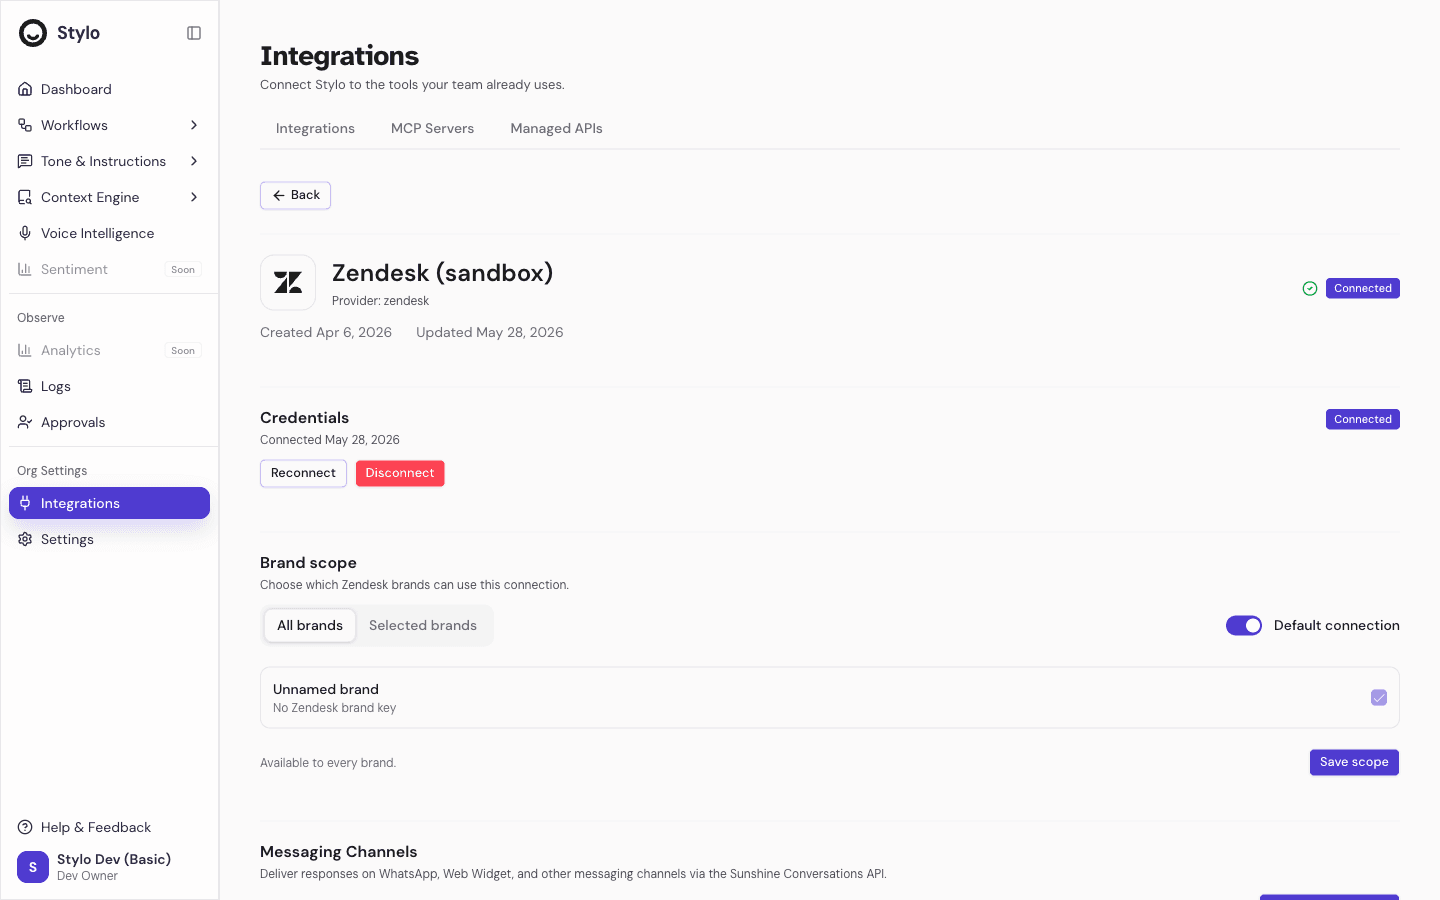Expand the Context Engine chevron

click(x=194, y=197)
